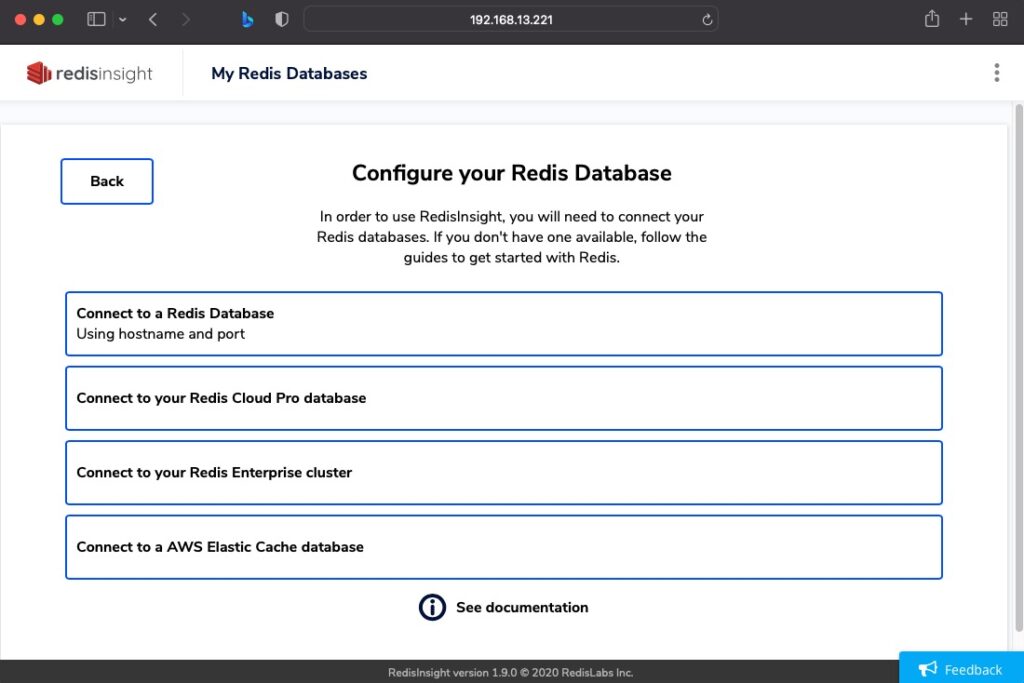Click the Feedback megaphone icon
The image size is (1024, 683).
pyautogui.click(x=927, y=669)
